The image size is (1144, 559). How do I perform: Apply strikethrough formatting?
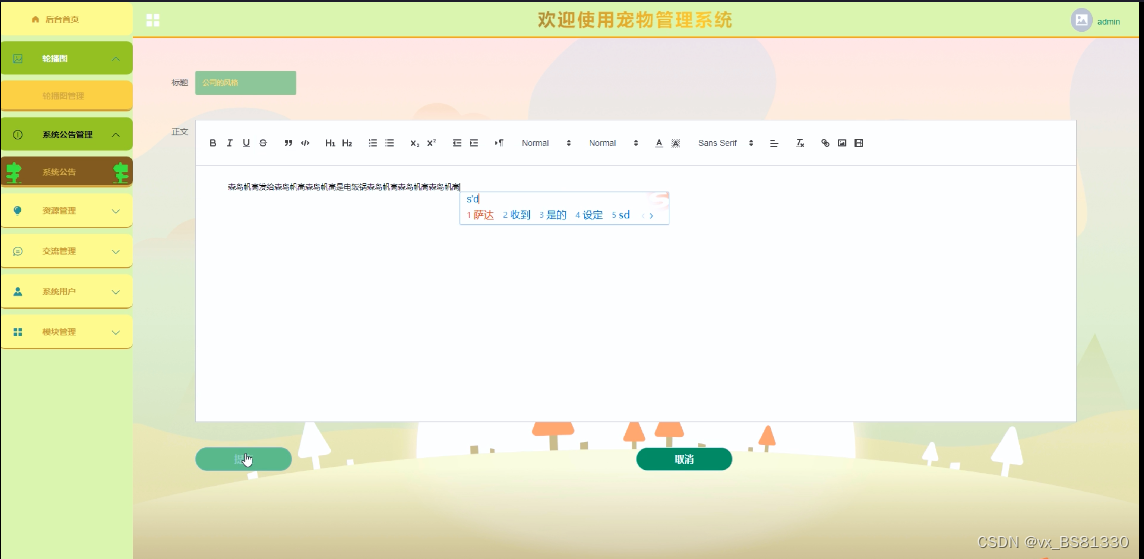[x=263, y=143]
